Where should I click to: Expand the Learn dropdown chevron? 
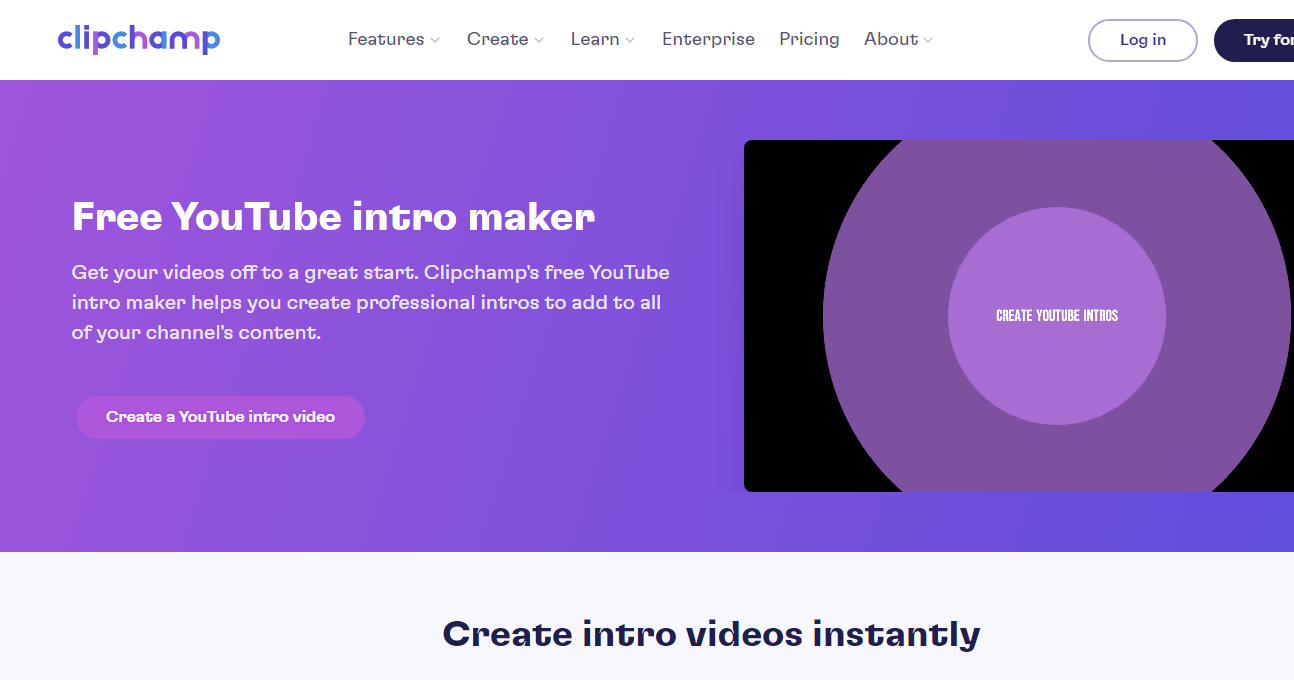[x=630, y=40]
